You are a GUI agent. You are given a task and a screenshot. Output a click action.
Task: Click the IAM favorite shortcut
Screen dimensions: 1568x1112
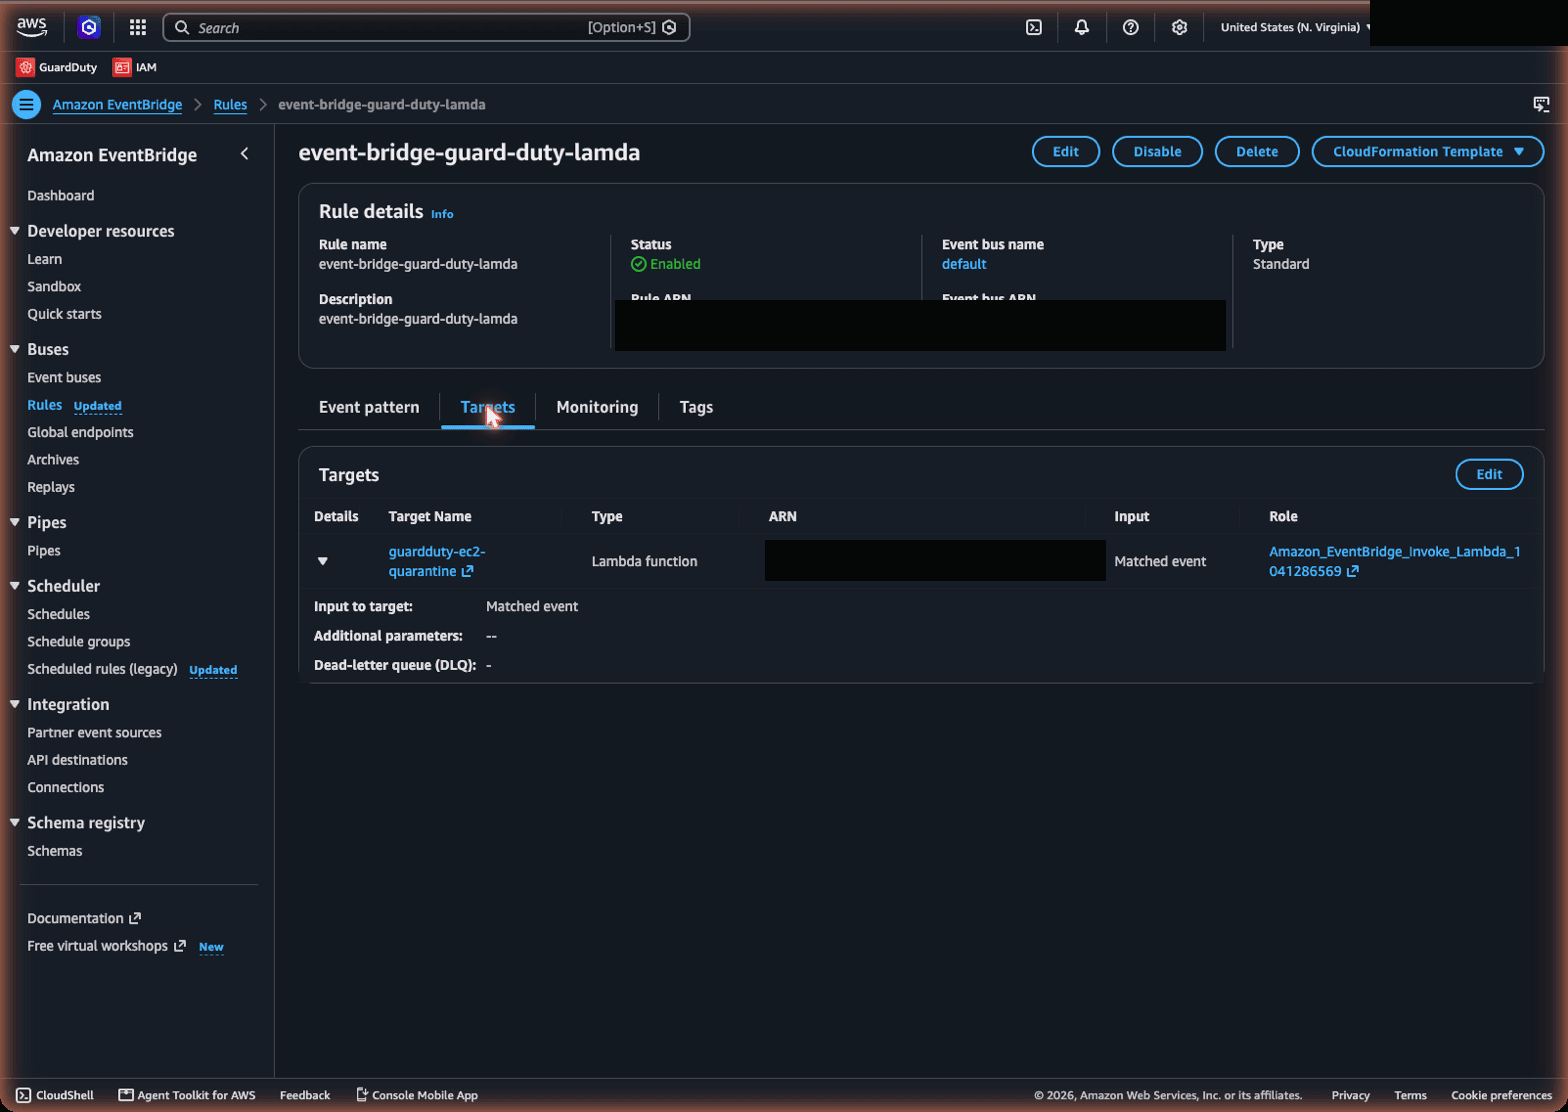pyautogui.click(x=135, y=67)
